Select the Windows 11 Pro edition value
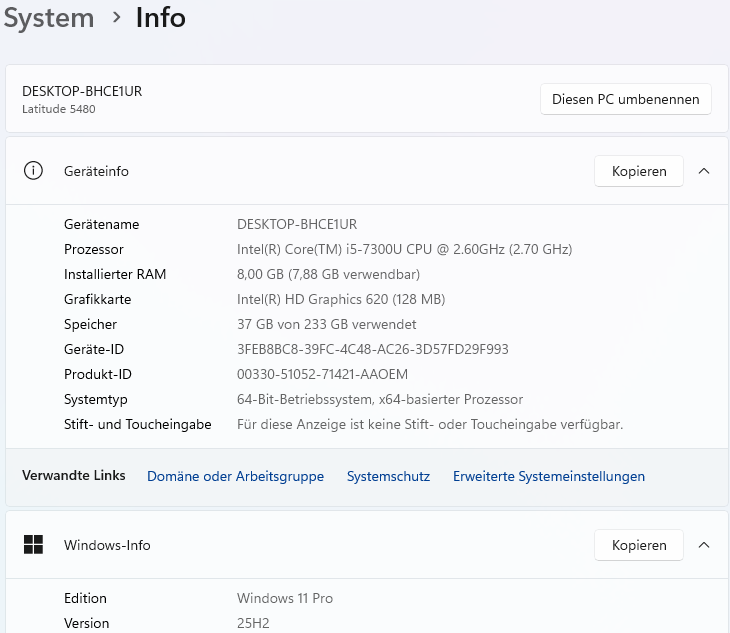This screenshot has height=633, width=730. click(x=285, y=598)
